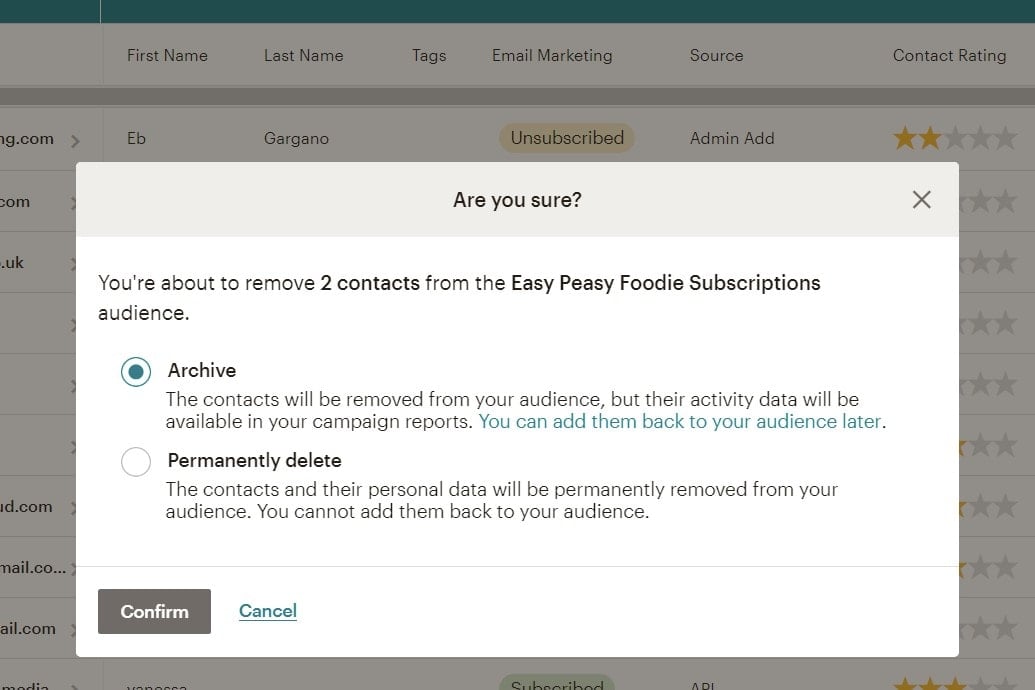Expand the Eb Gargano contact row chevron
The width and height of the screenshot is (1035, 690).
(x=75, y=141)
